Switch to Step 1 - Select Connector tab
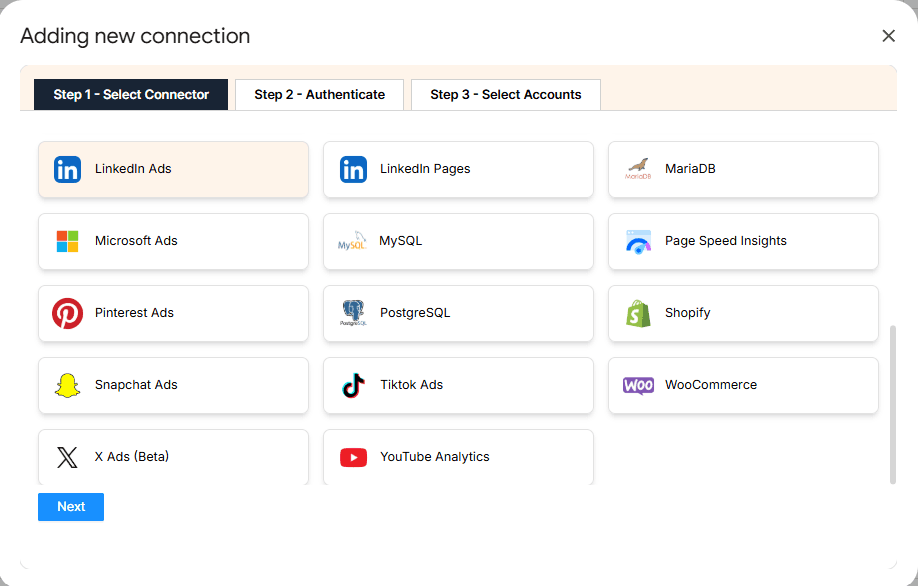The width and height of the screenshot is (918, 586). click(131, 95)
